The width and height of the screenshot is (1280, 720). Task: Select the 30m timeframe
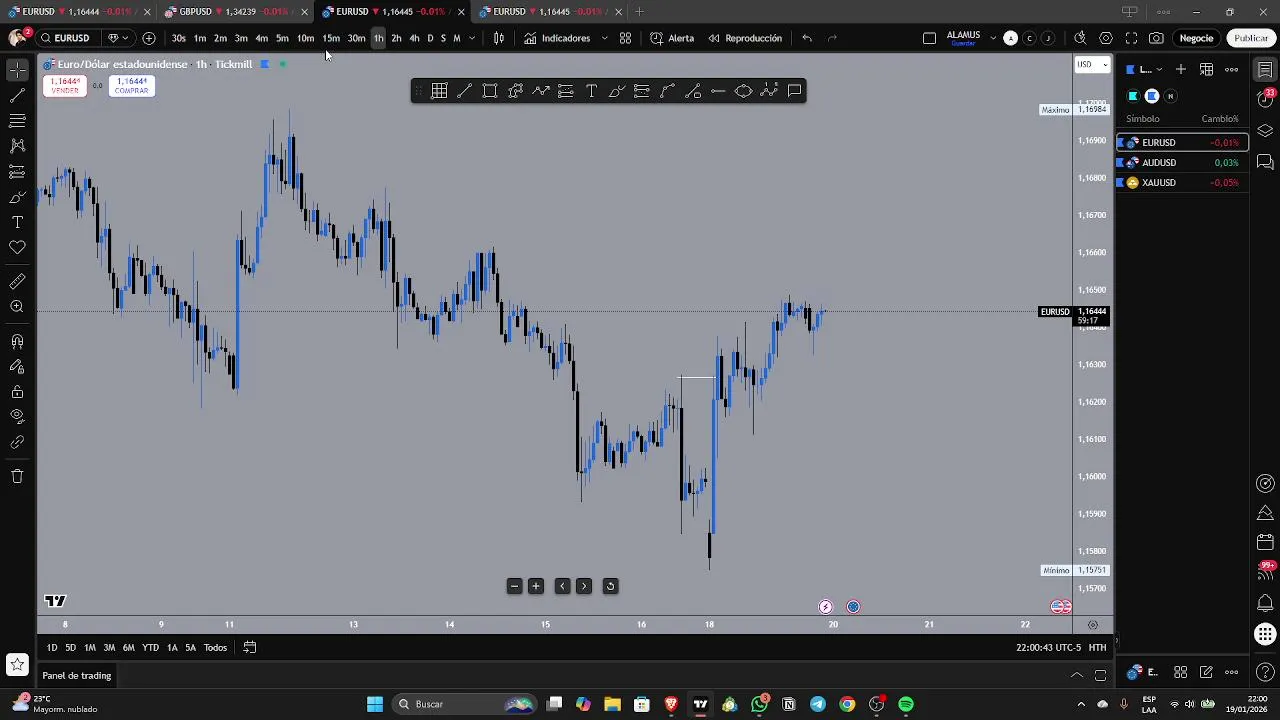point(356,38)
